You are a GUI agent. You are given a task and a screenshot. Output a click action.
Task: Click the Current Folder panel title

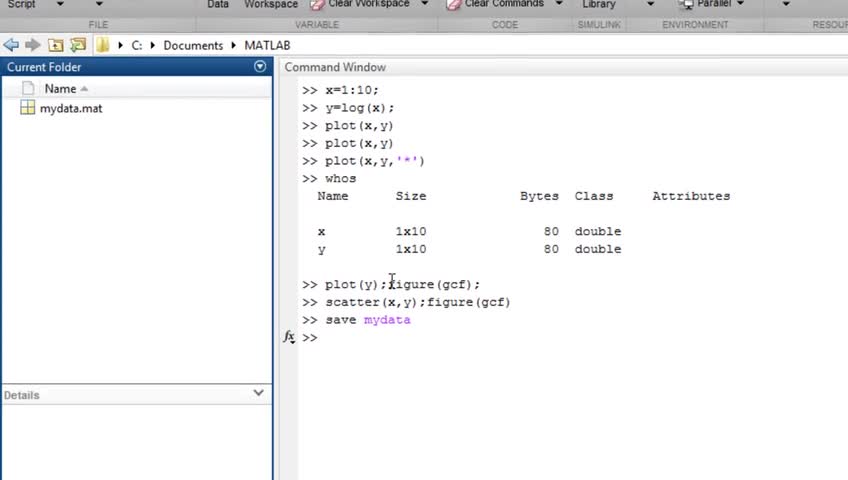(44, 67)
